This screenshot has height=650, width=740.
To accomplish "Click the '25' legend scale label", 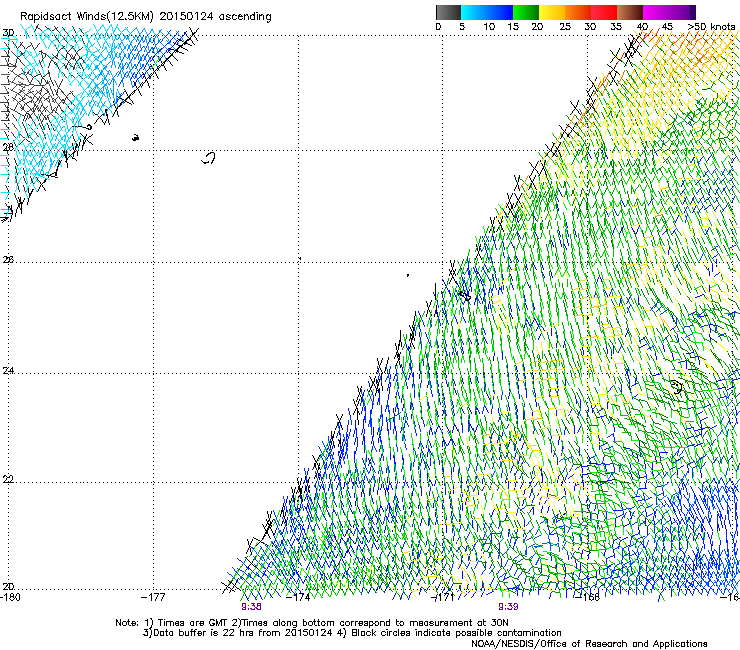I will [565, 27].
